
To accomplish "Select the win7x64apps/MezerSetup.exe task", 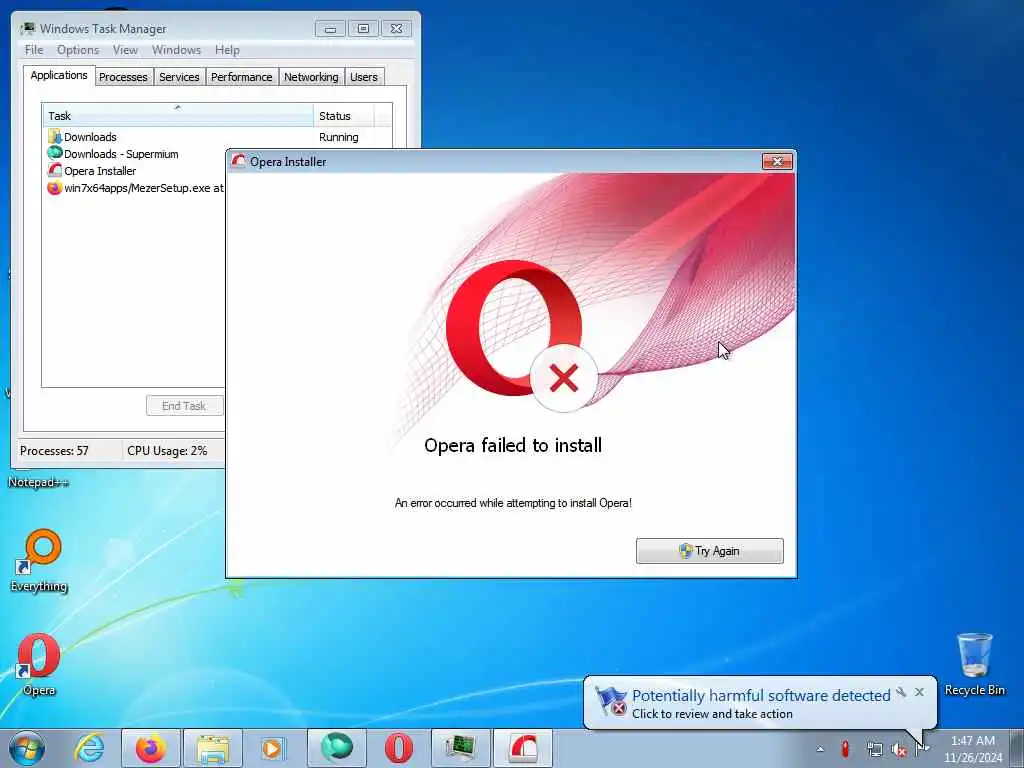I will [135, 188].
